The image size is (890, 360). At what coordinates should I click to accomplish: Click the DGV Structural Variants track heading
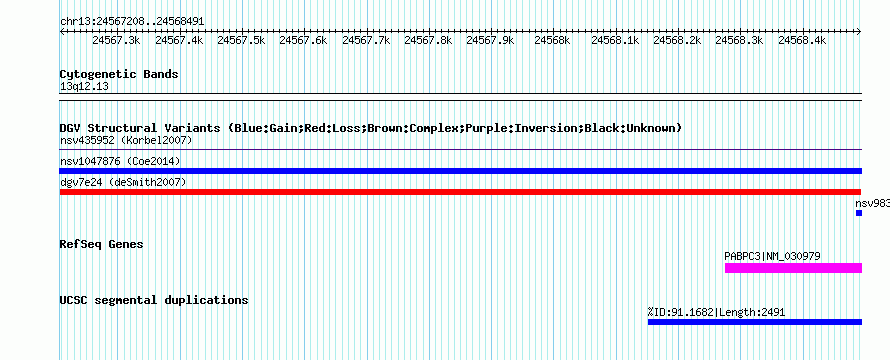(370, 128)
